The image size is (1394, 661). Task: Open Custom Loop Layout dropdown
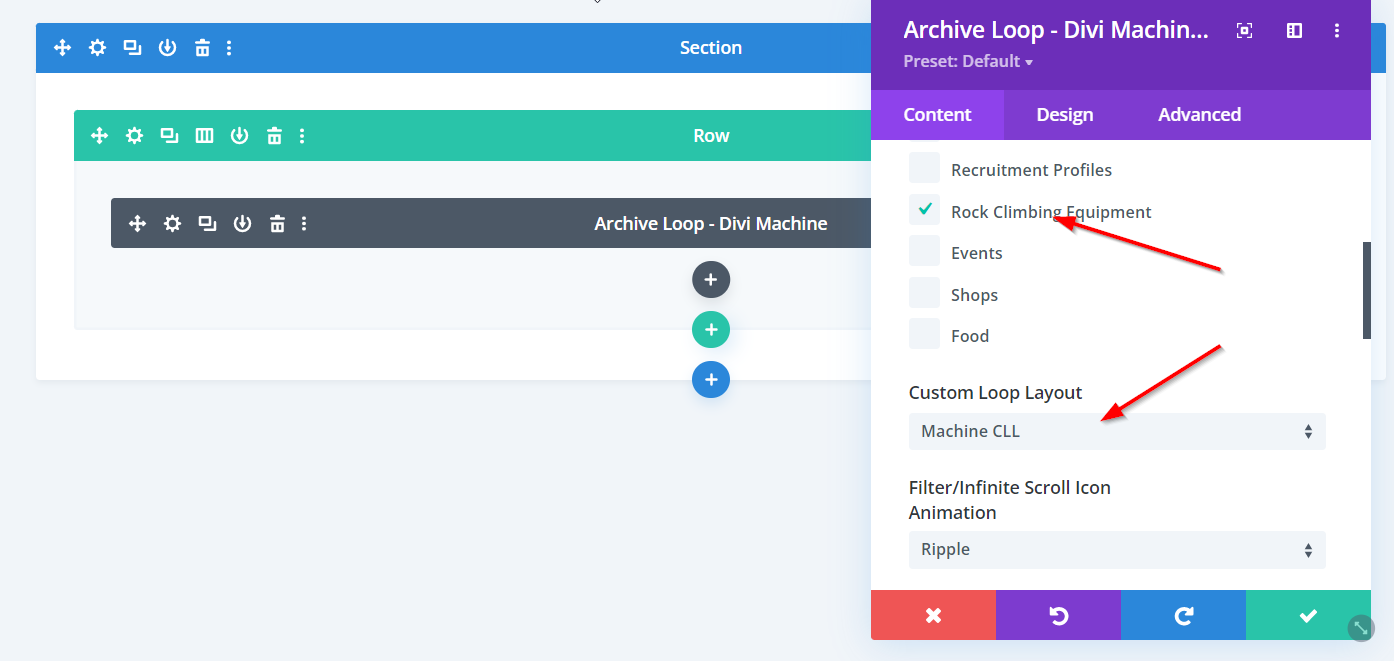point(1116,432)
